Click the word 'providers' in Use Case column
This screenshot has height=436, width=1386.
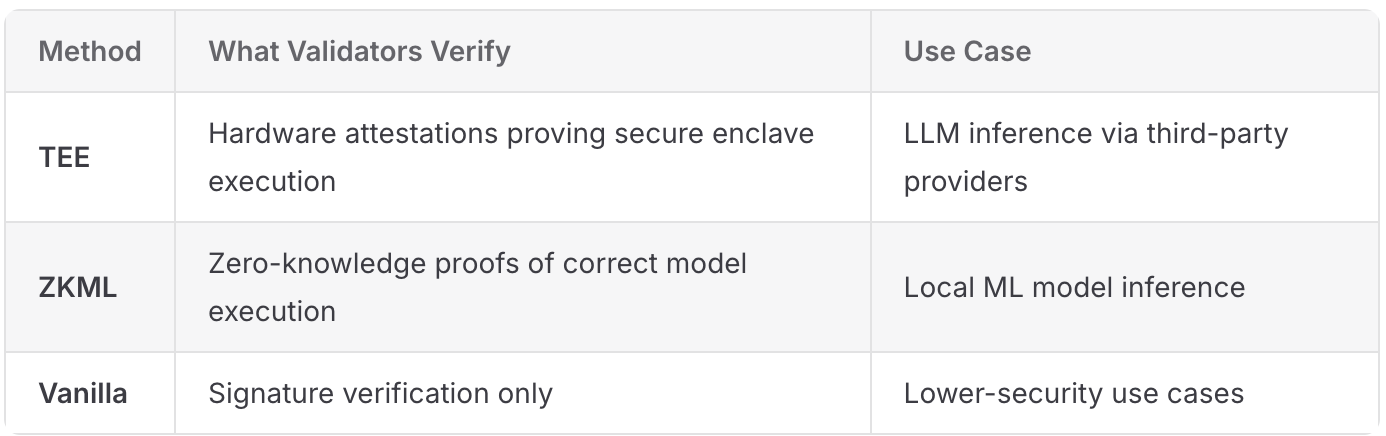coord(965,181)
